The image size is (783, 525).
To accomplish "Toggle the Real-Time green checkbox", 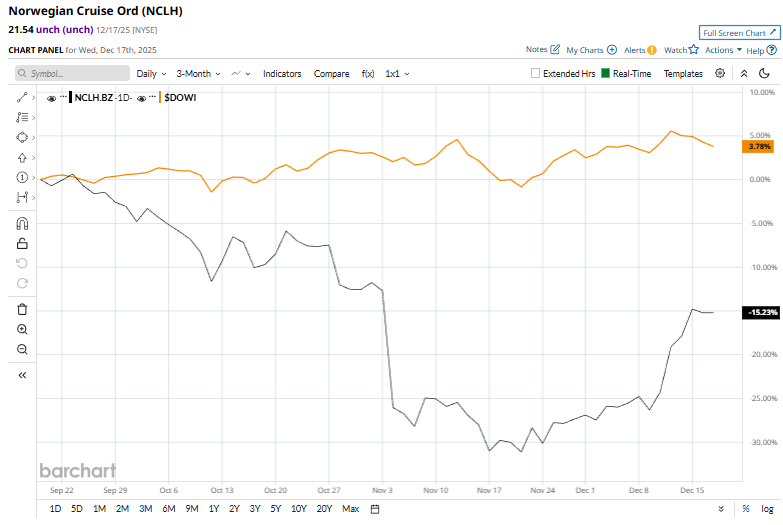I will [x=605, y=73].
